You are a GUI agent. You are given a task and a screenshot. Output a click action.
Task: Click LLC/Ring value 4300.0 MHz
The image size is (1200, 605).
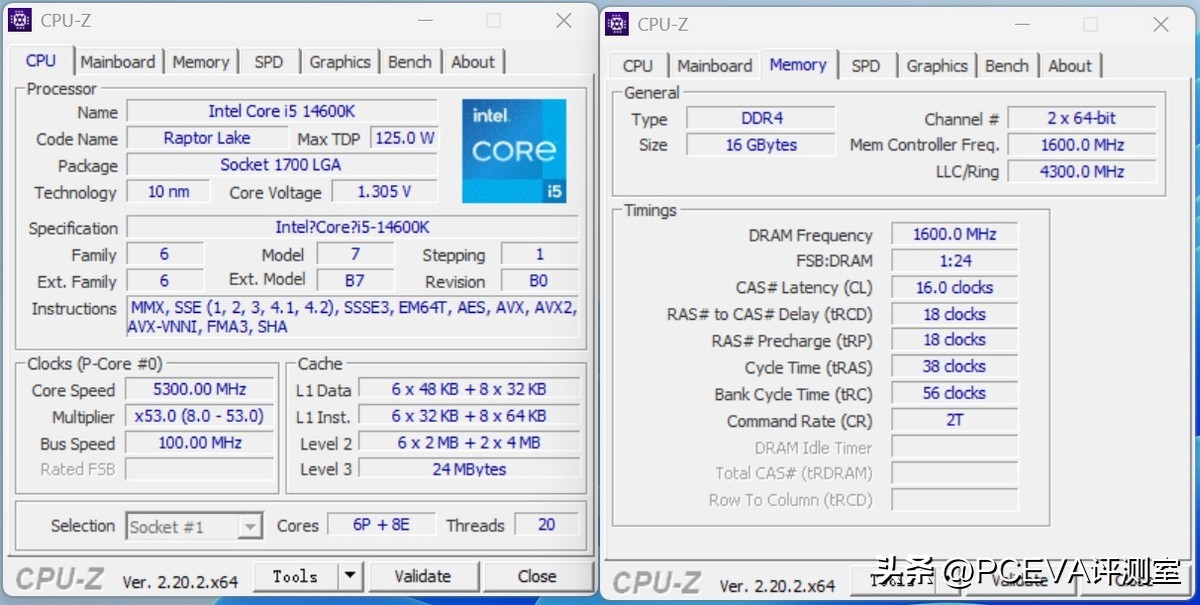pyautogui.click(x=1082, y=171)
